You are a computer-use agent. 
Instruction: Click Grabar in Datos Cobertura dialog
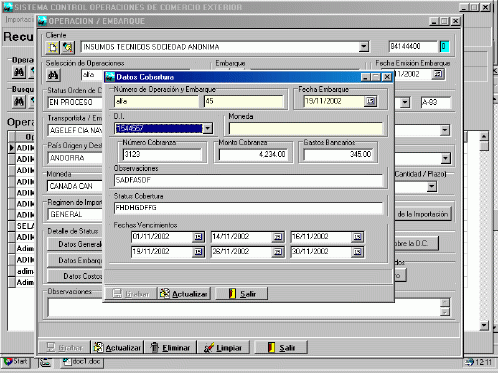[x=131, y=294]
